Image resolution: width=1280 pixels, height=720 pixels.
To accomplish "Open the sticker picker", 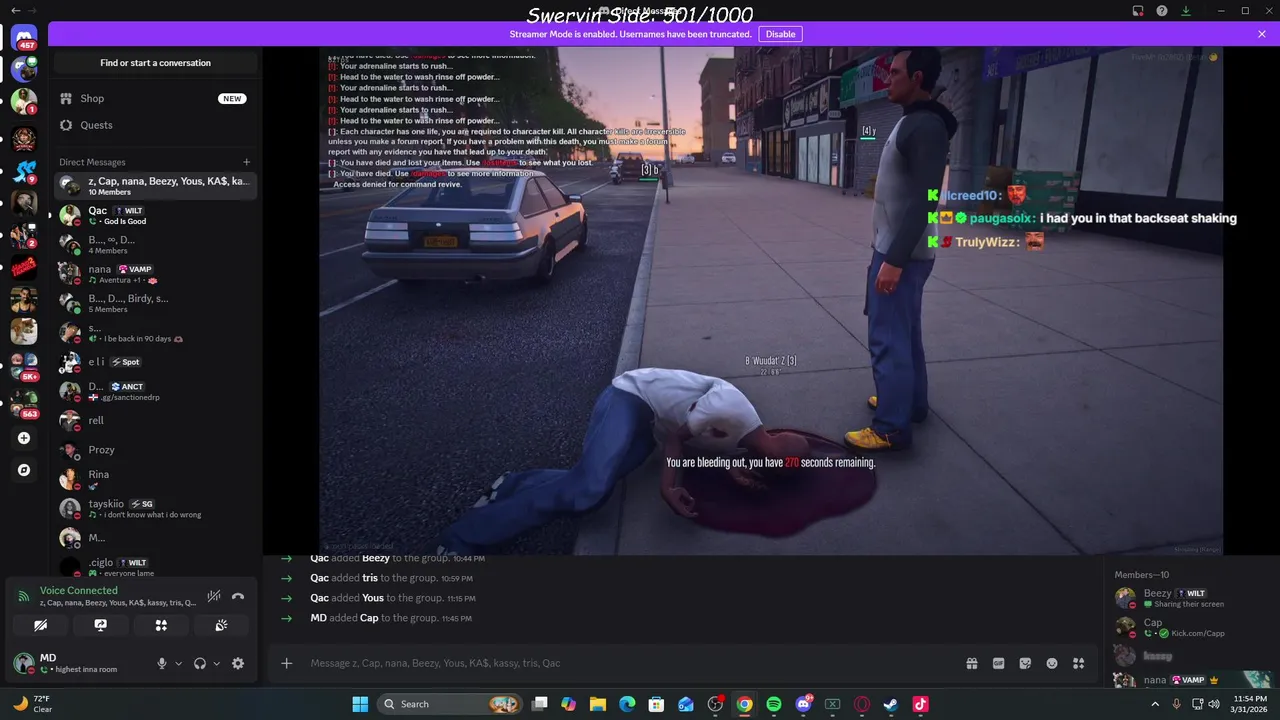I will [x=1025, y=663].
